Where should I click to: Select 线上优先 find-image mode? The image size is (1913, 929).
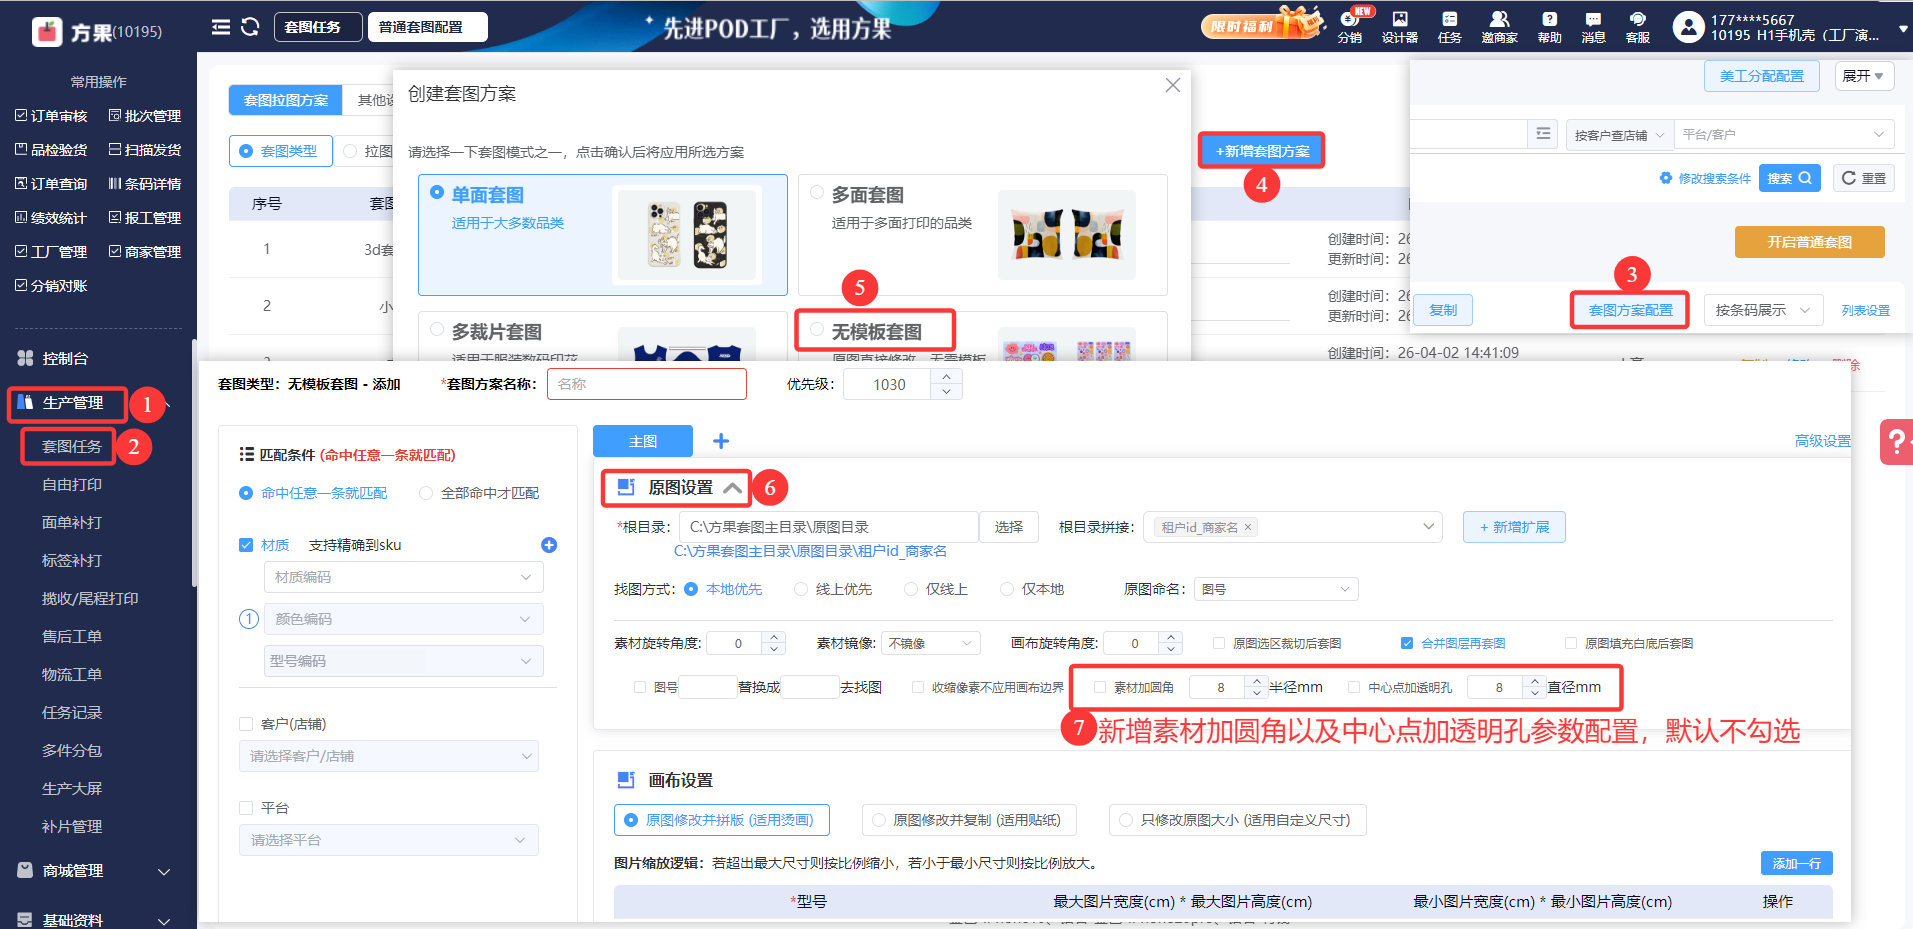point(801,589)
